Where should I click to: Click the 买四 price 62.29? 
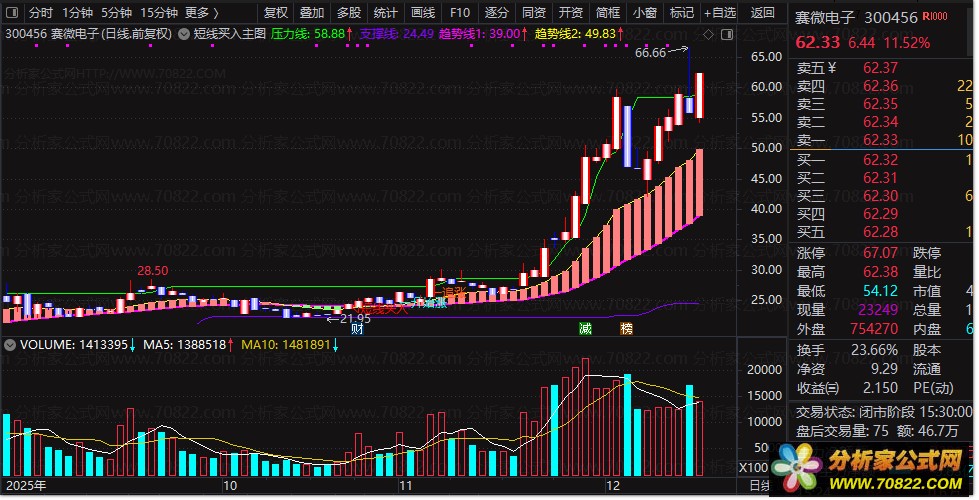(880, 214)
